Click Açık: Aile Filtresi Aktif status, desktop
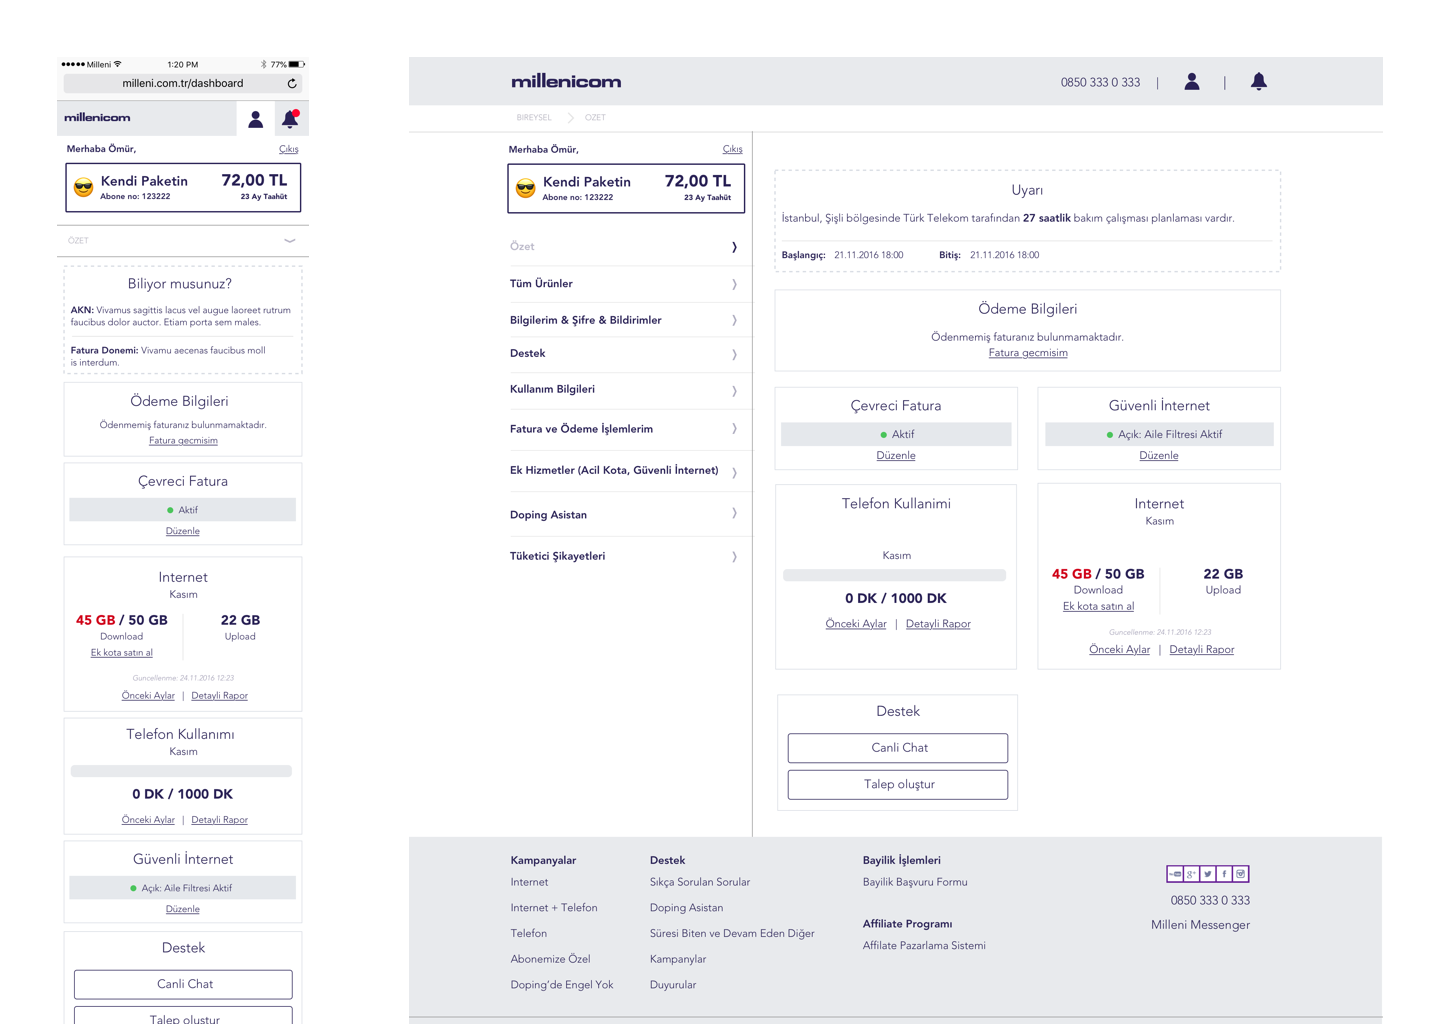Screen dimensions: 1440x1024 point(1159,434)
